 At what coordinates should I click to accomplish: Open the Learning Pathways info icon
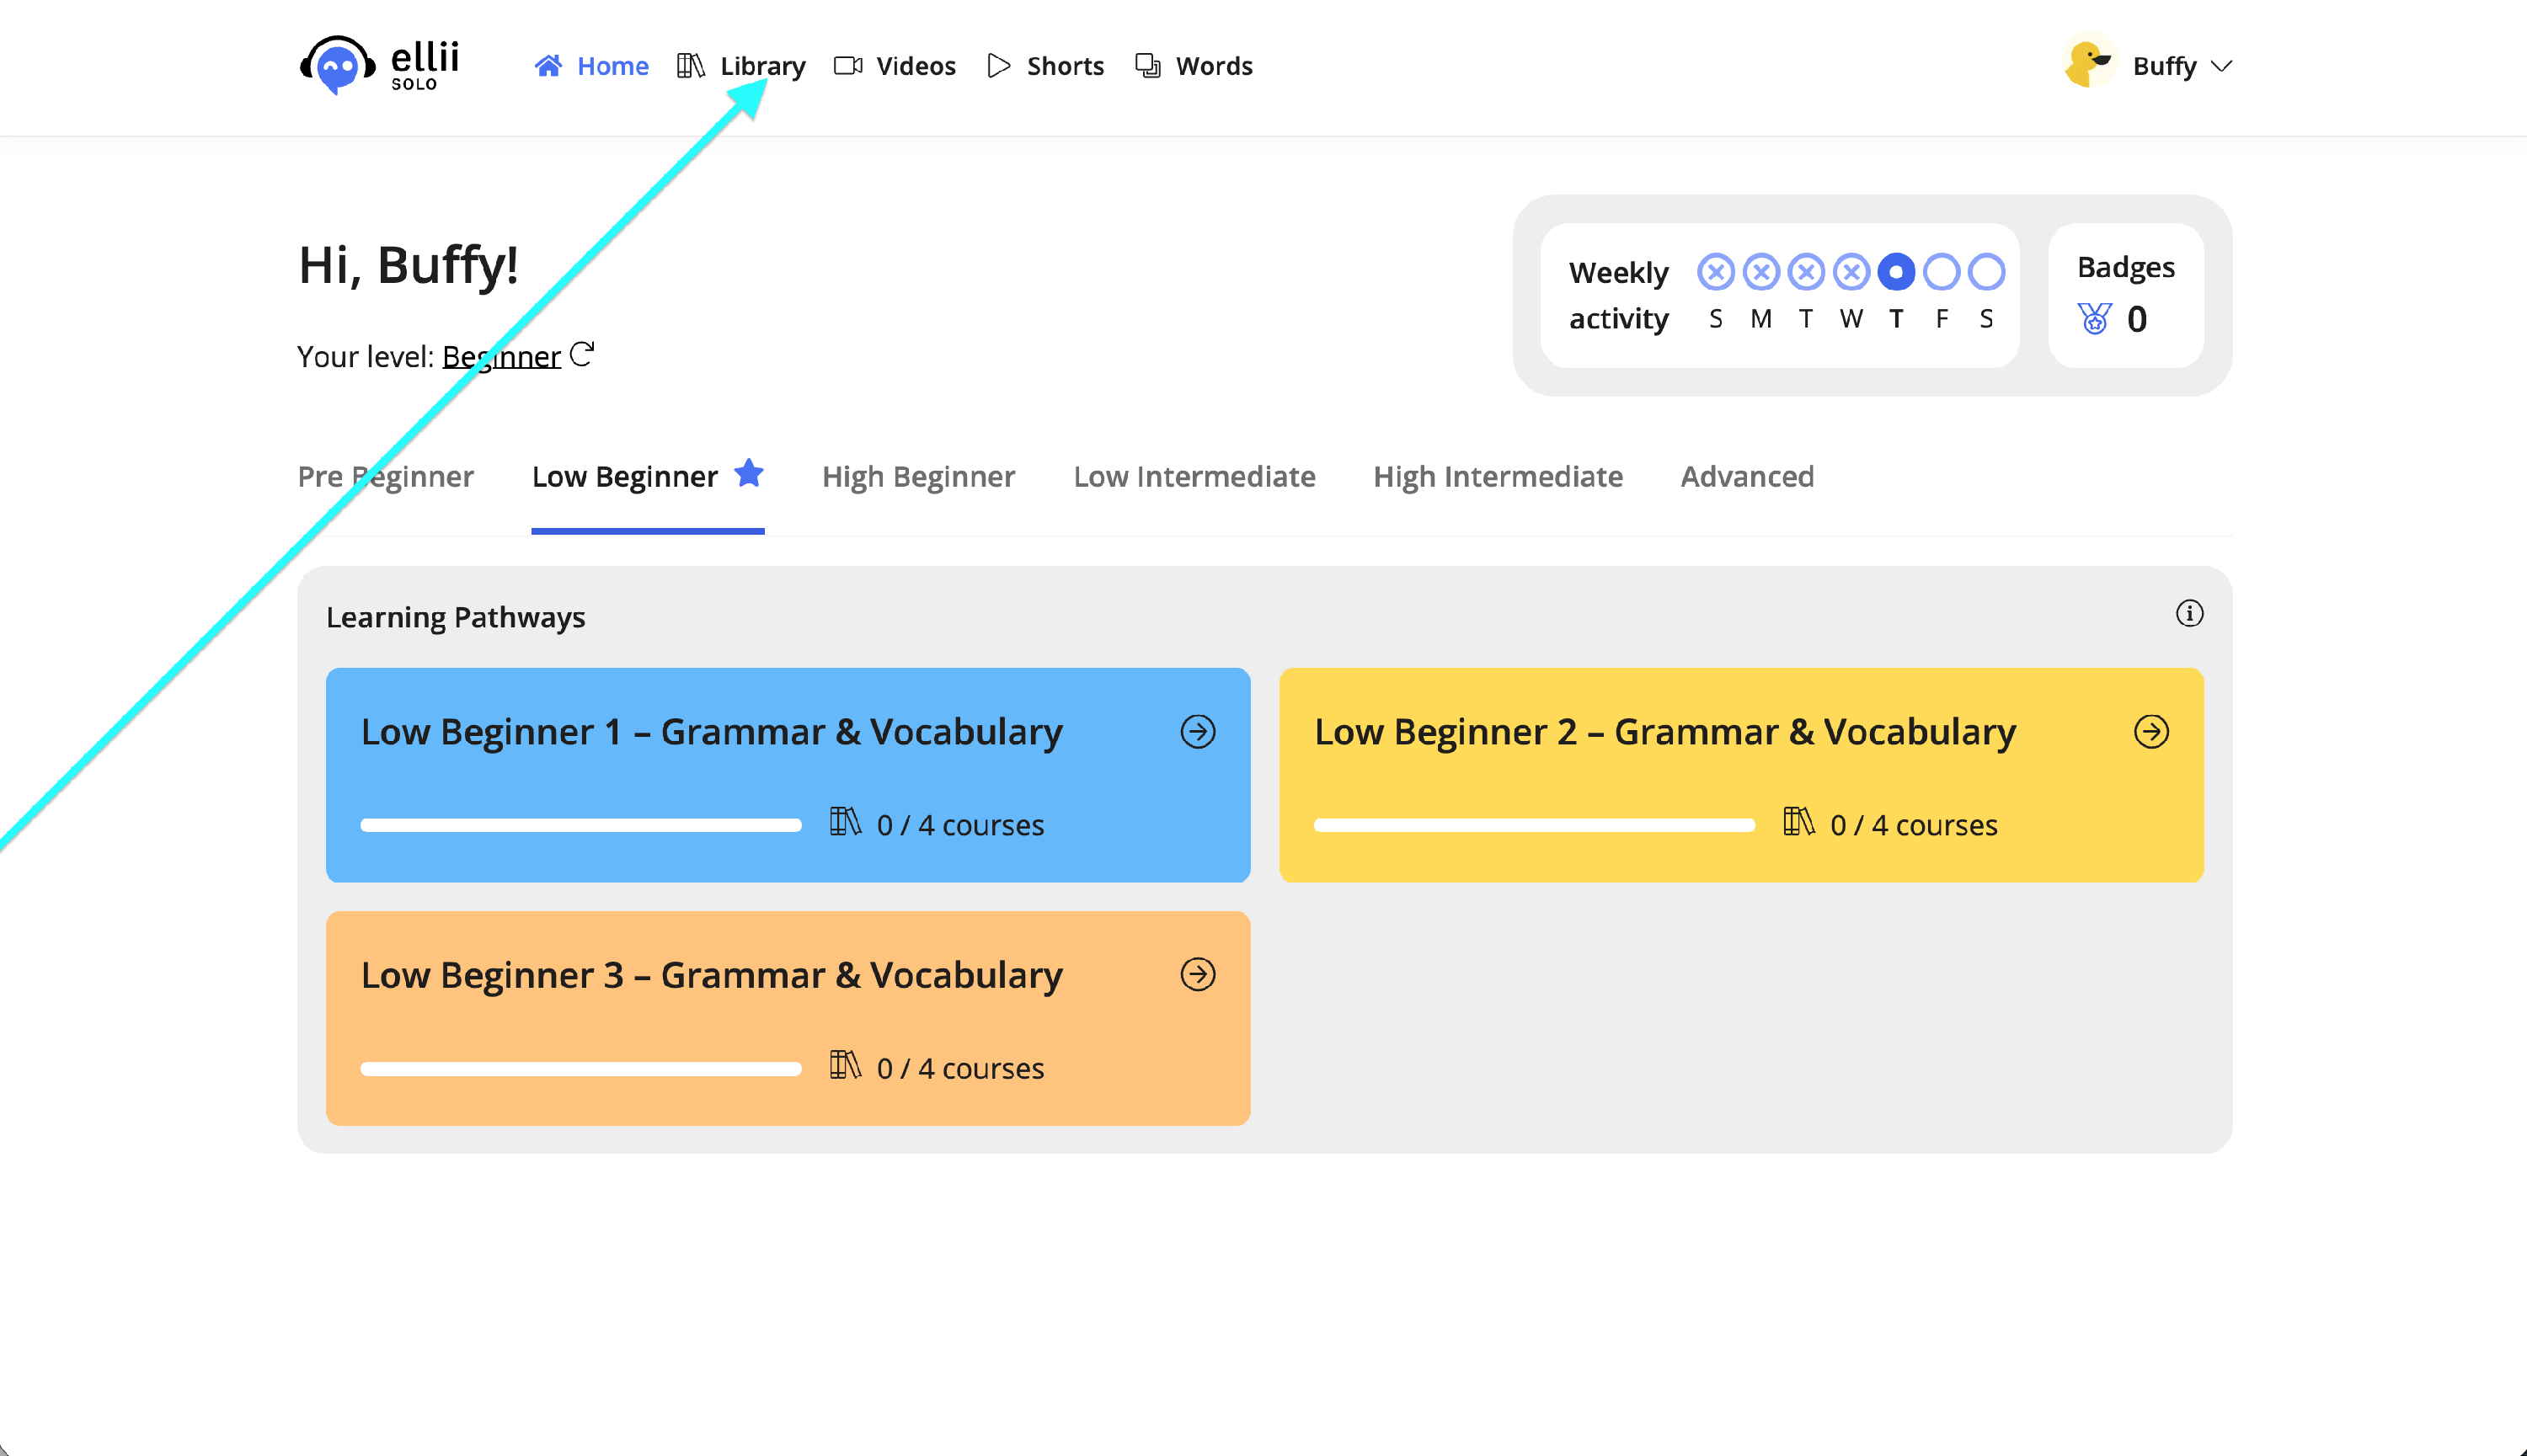click(2188, 613)
